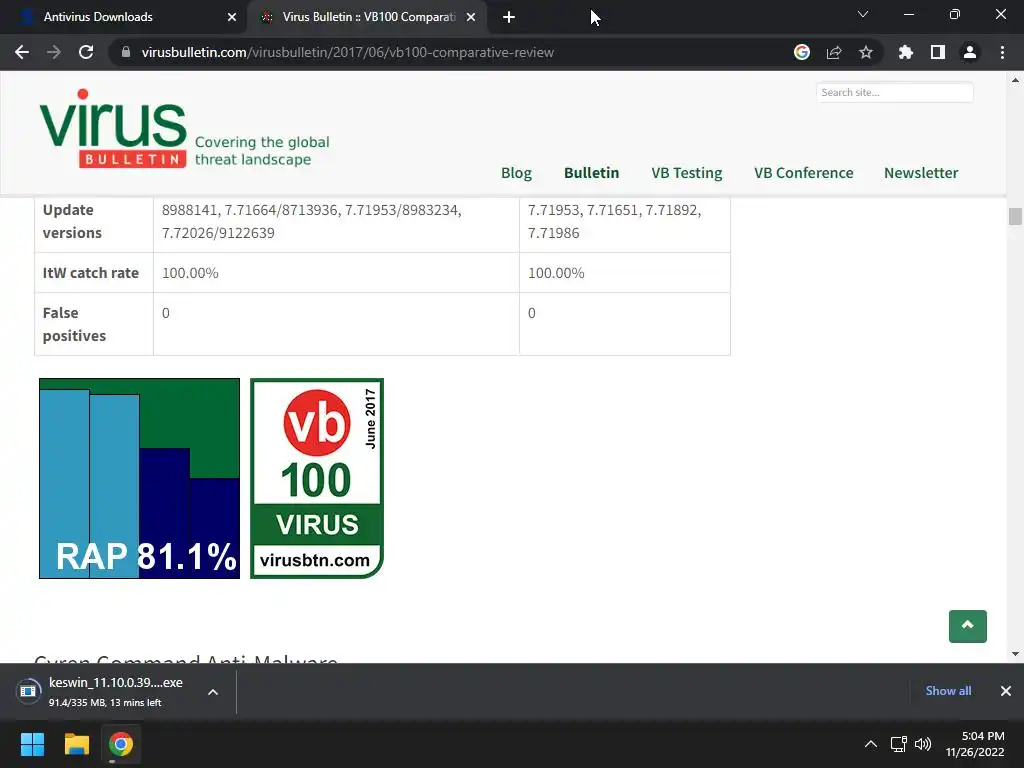Expand the keswin download options chevron
The width and height of the screenshot is (1024, 768).
(213, 692)
